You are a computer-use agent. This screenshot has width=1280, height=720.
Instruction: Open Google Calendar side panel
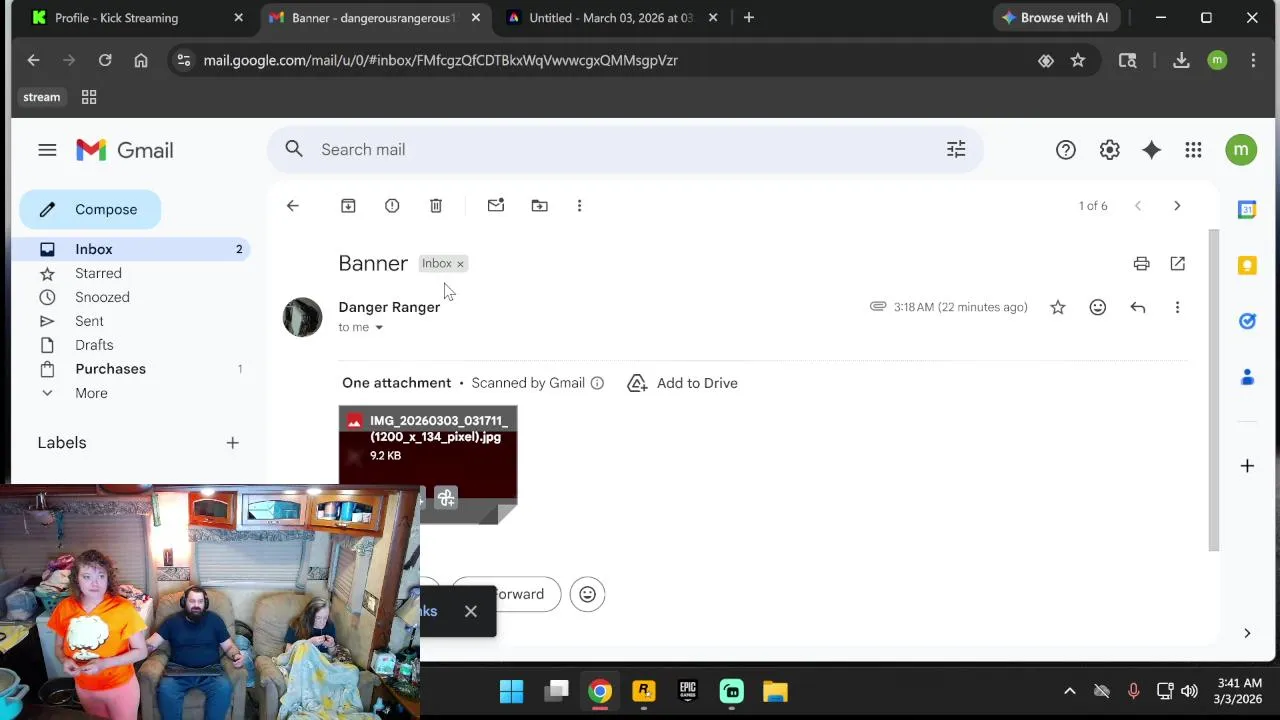[x=1247, y=209]
